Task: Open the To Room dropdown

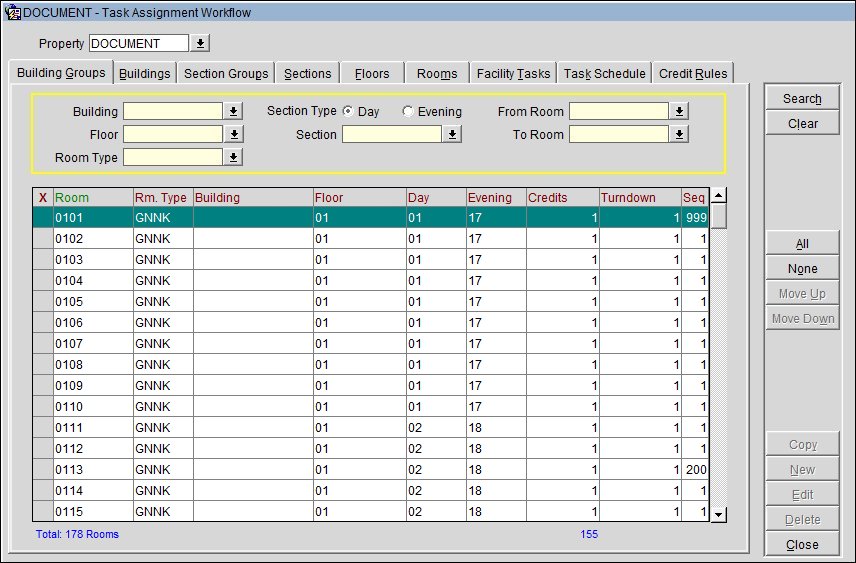Action: pos(680,135)
